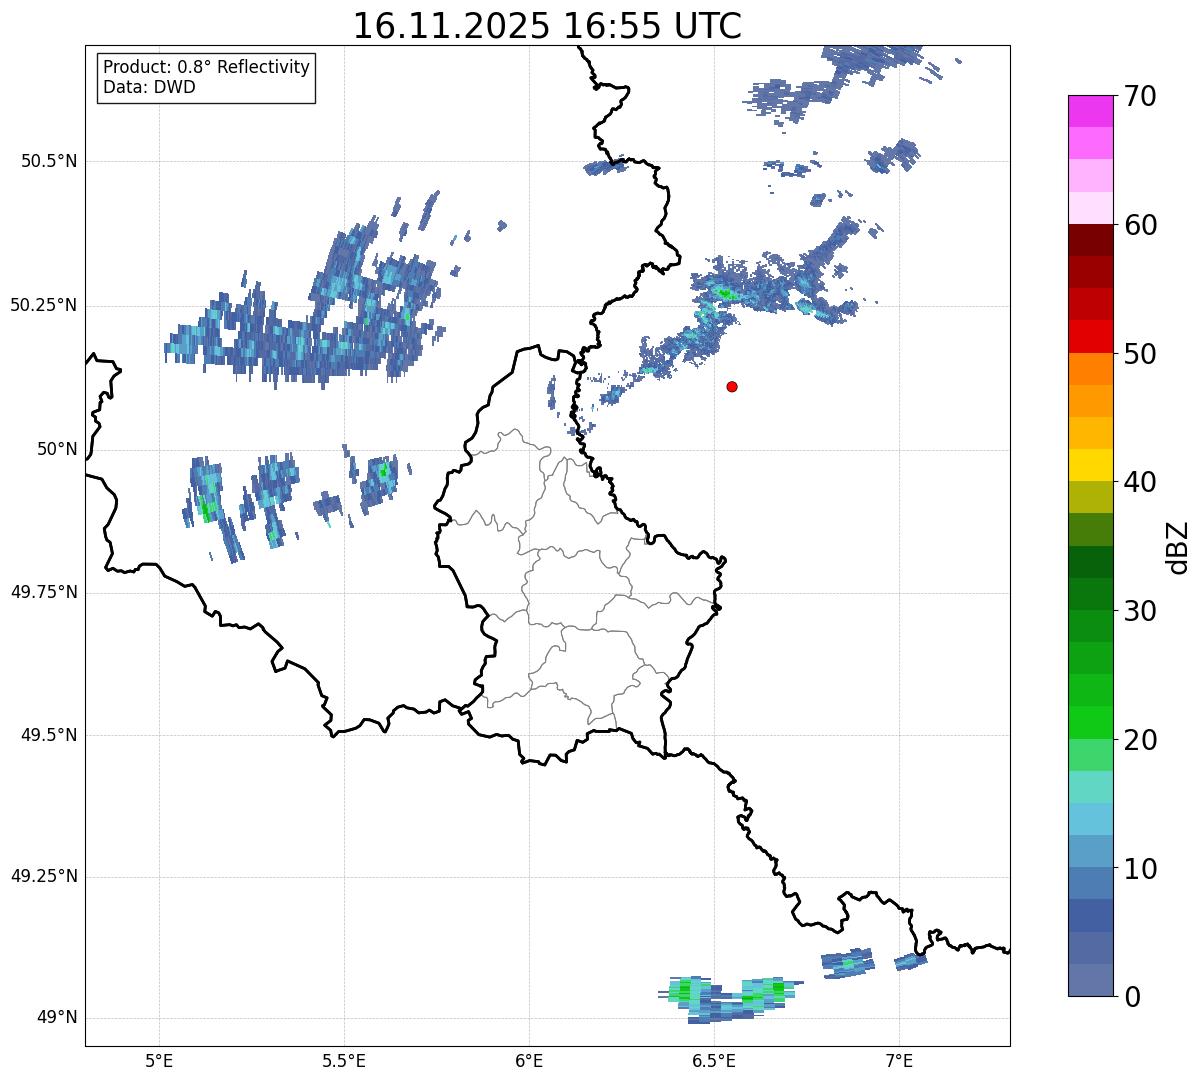Click the red location marker dot
The height and width of the screenshot is (1081, 1202).
pyautogui.click(x=732, y=386)
